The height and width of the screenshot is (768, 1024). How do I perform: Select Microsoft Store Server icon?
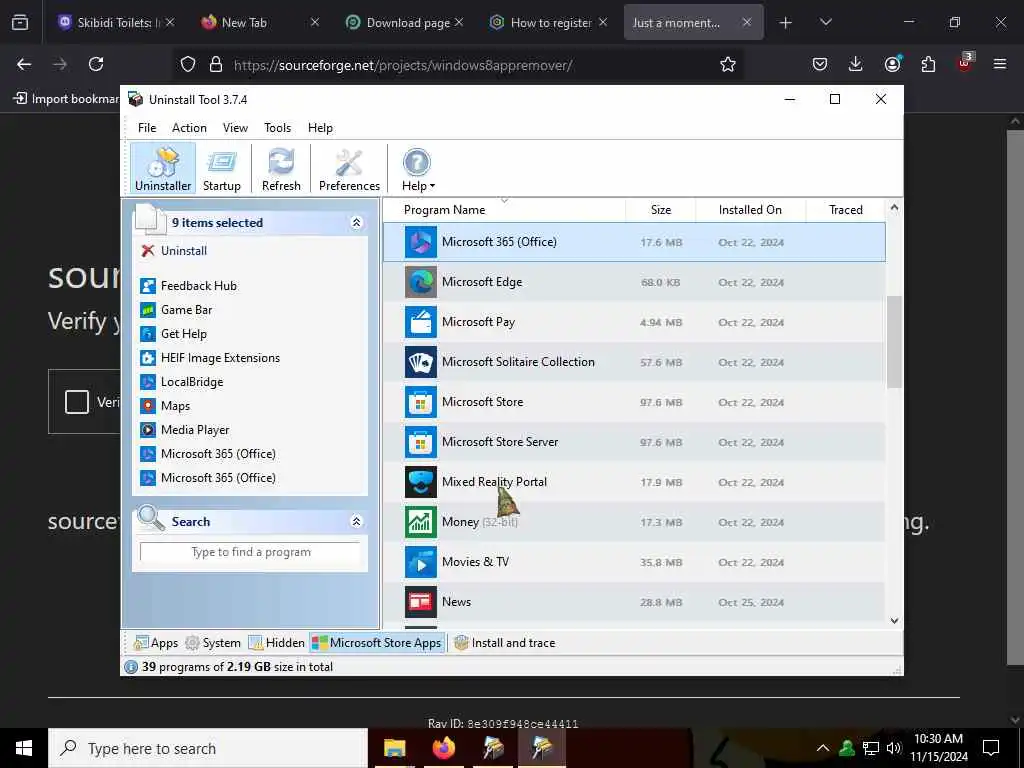pos(421,442)
